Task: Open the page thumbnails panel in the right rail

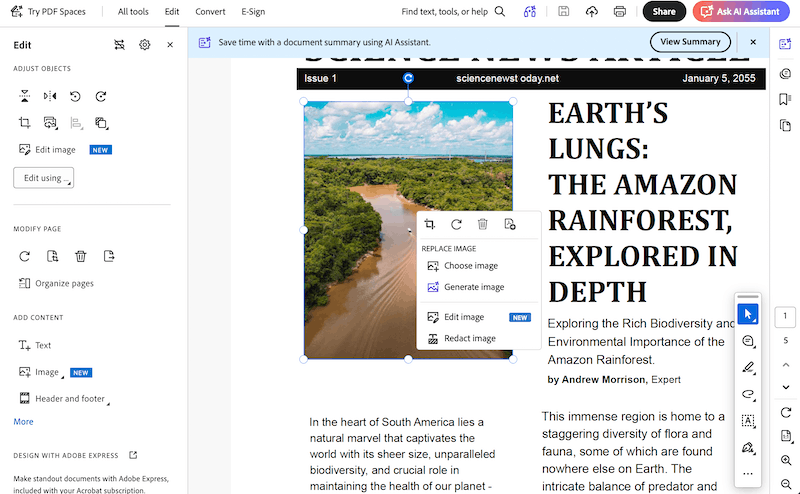Action: click(x=785, y=125)
